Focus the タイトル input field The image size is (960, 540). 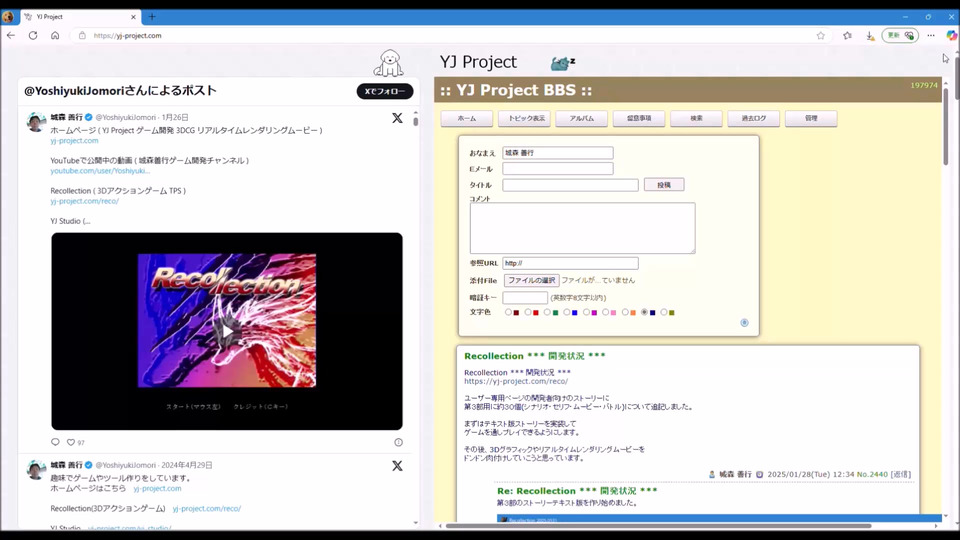point(571,185)
